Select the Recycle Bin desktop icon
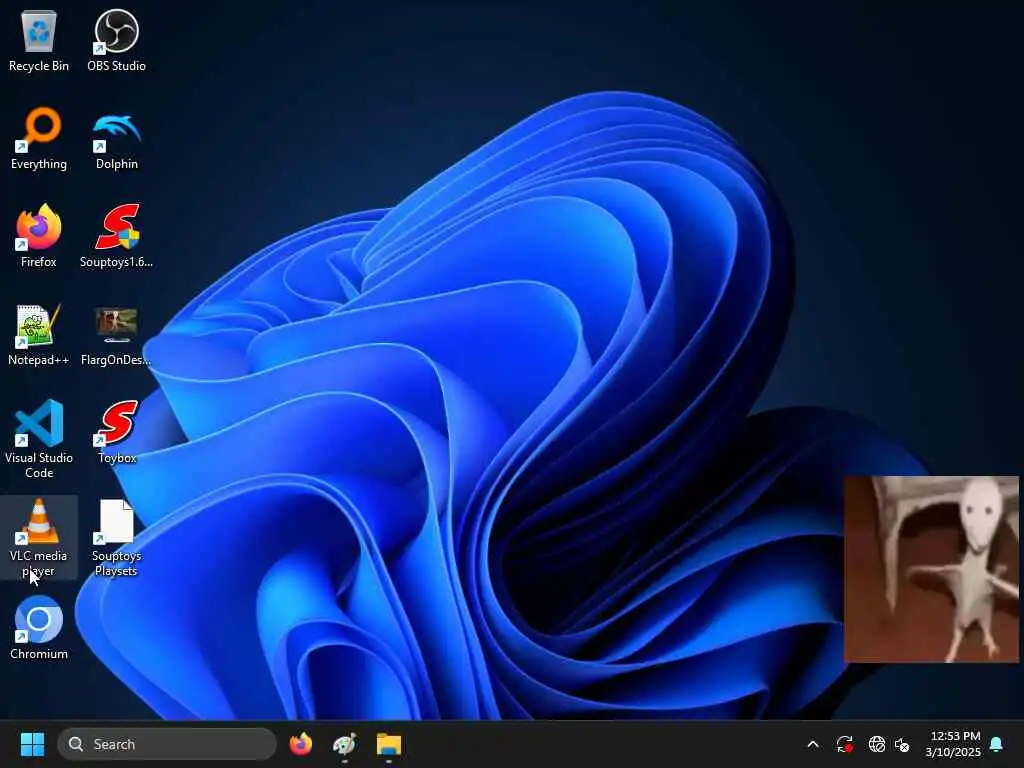This screenshot has width=1024, height=768. (39, 40)
